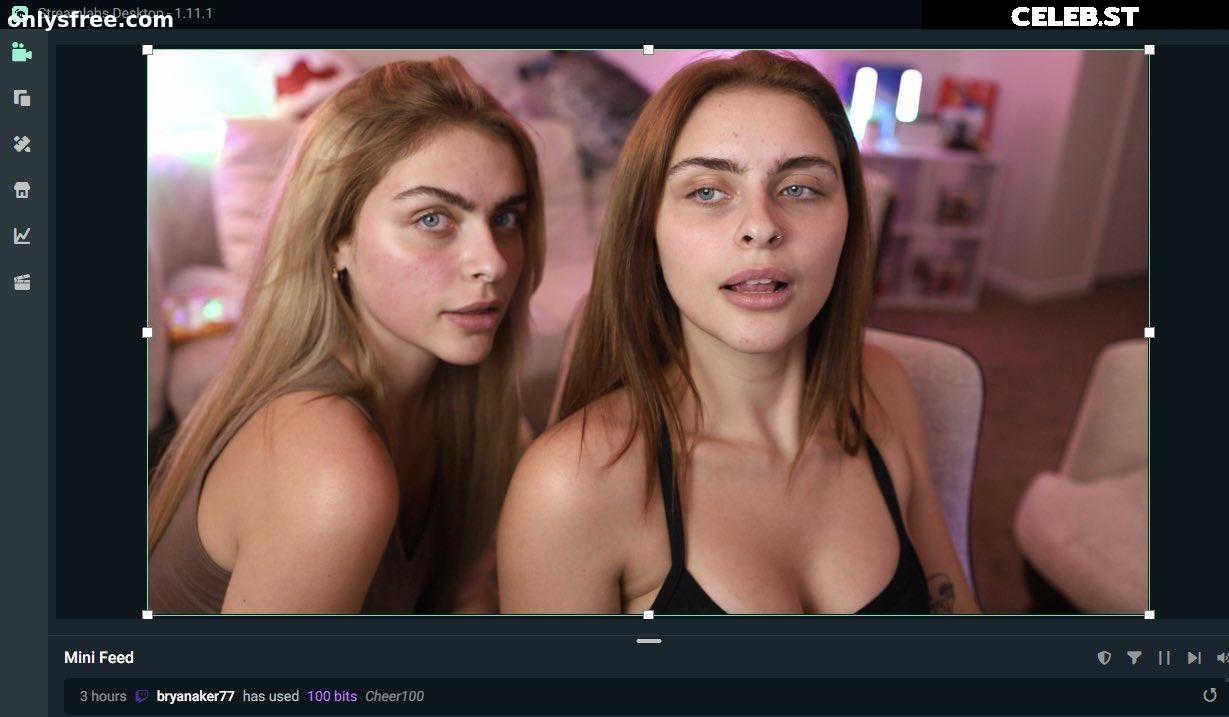The width and height of the screenshot is (1229, 717).
Task: Click the bryanaker77 username in the feed
Action: click(195, 696)
